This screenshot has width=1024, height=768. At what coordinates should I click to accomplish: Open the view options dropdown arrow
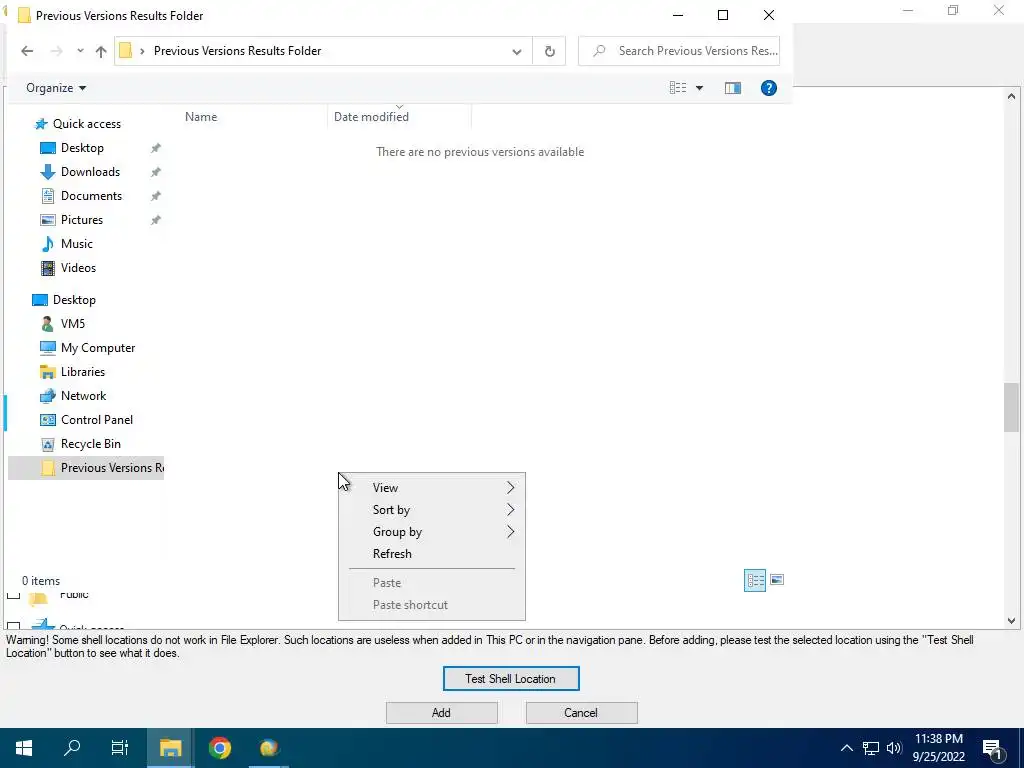(699, 88)
